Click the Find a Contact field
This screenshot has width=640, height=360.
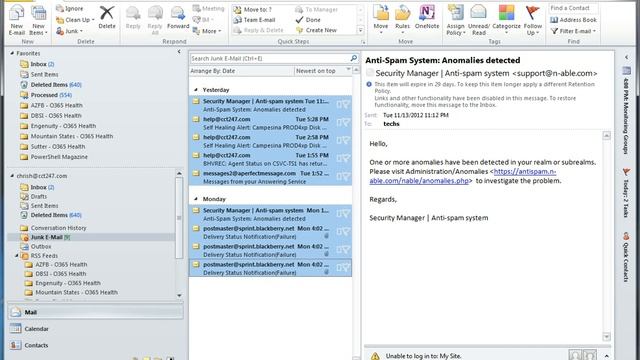pyautogui.click(x=573, y=8)
